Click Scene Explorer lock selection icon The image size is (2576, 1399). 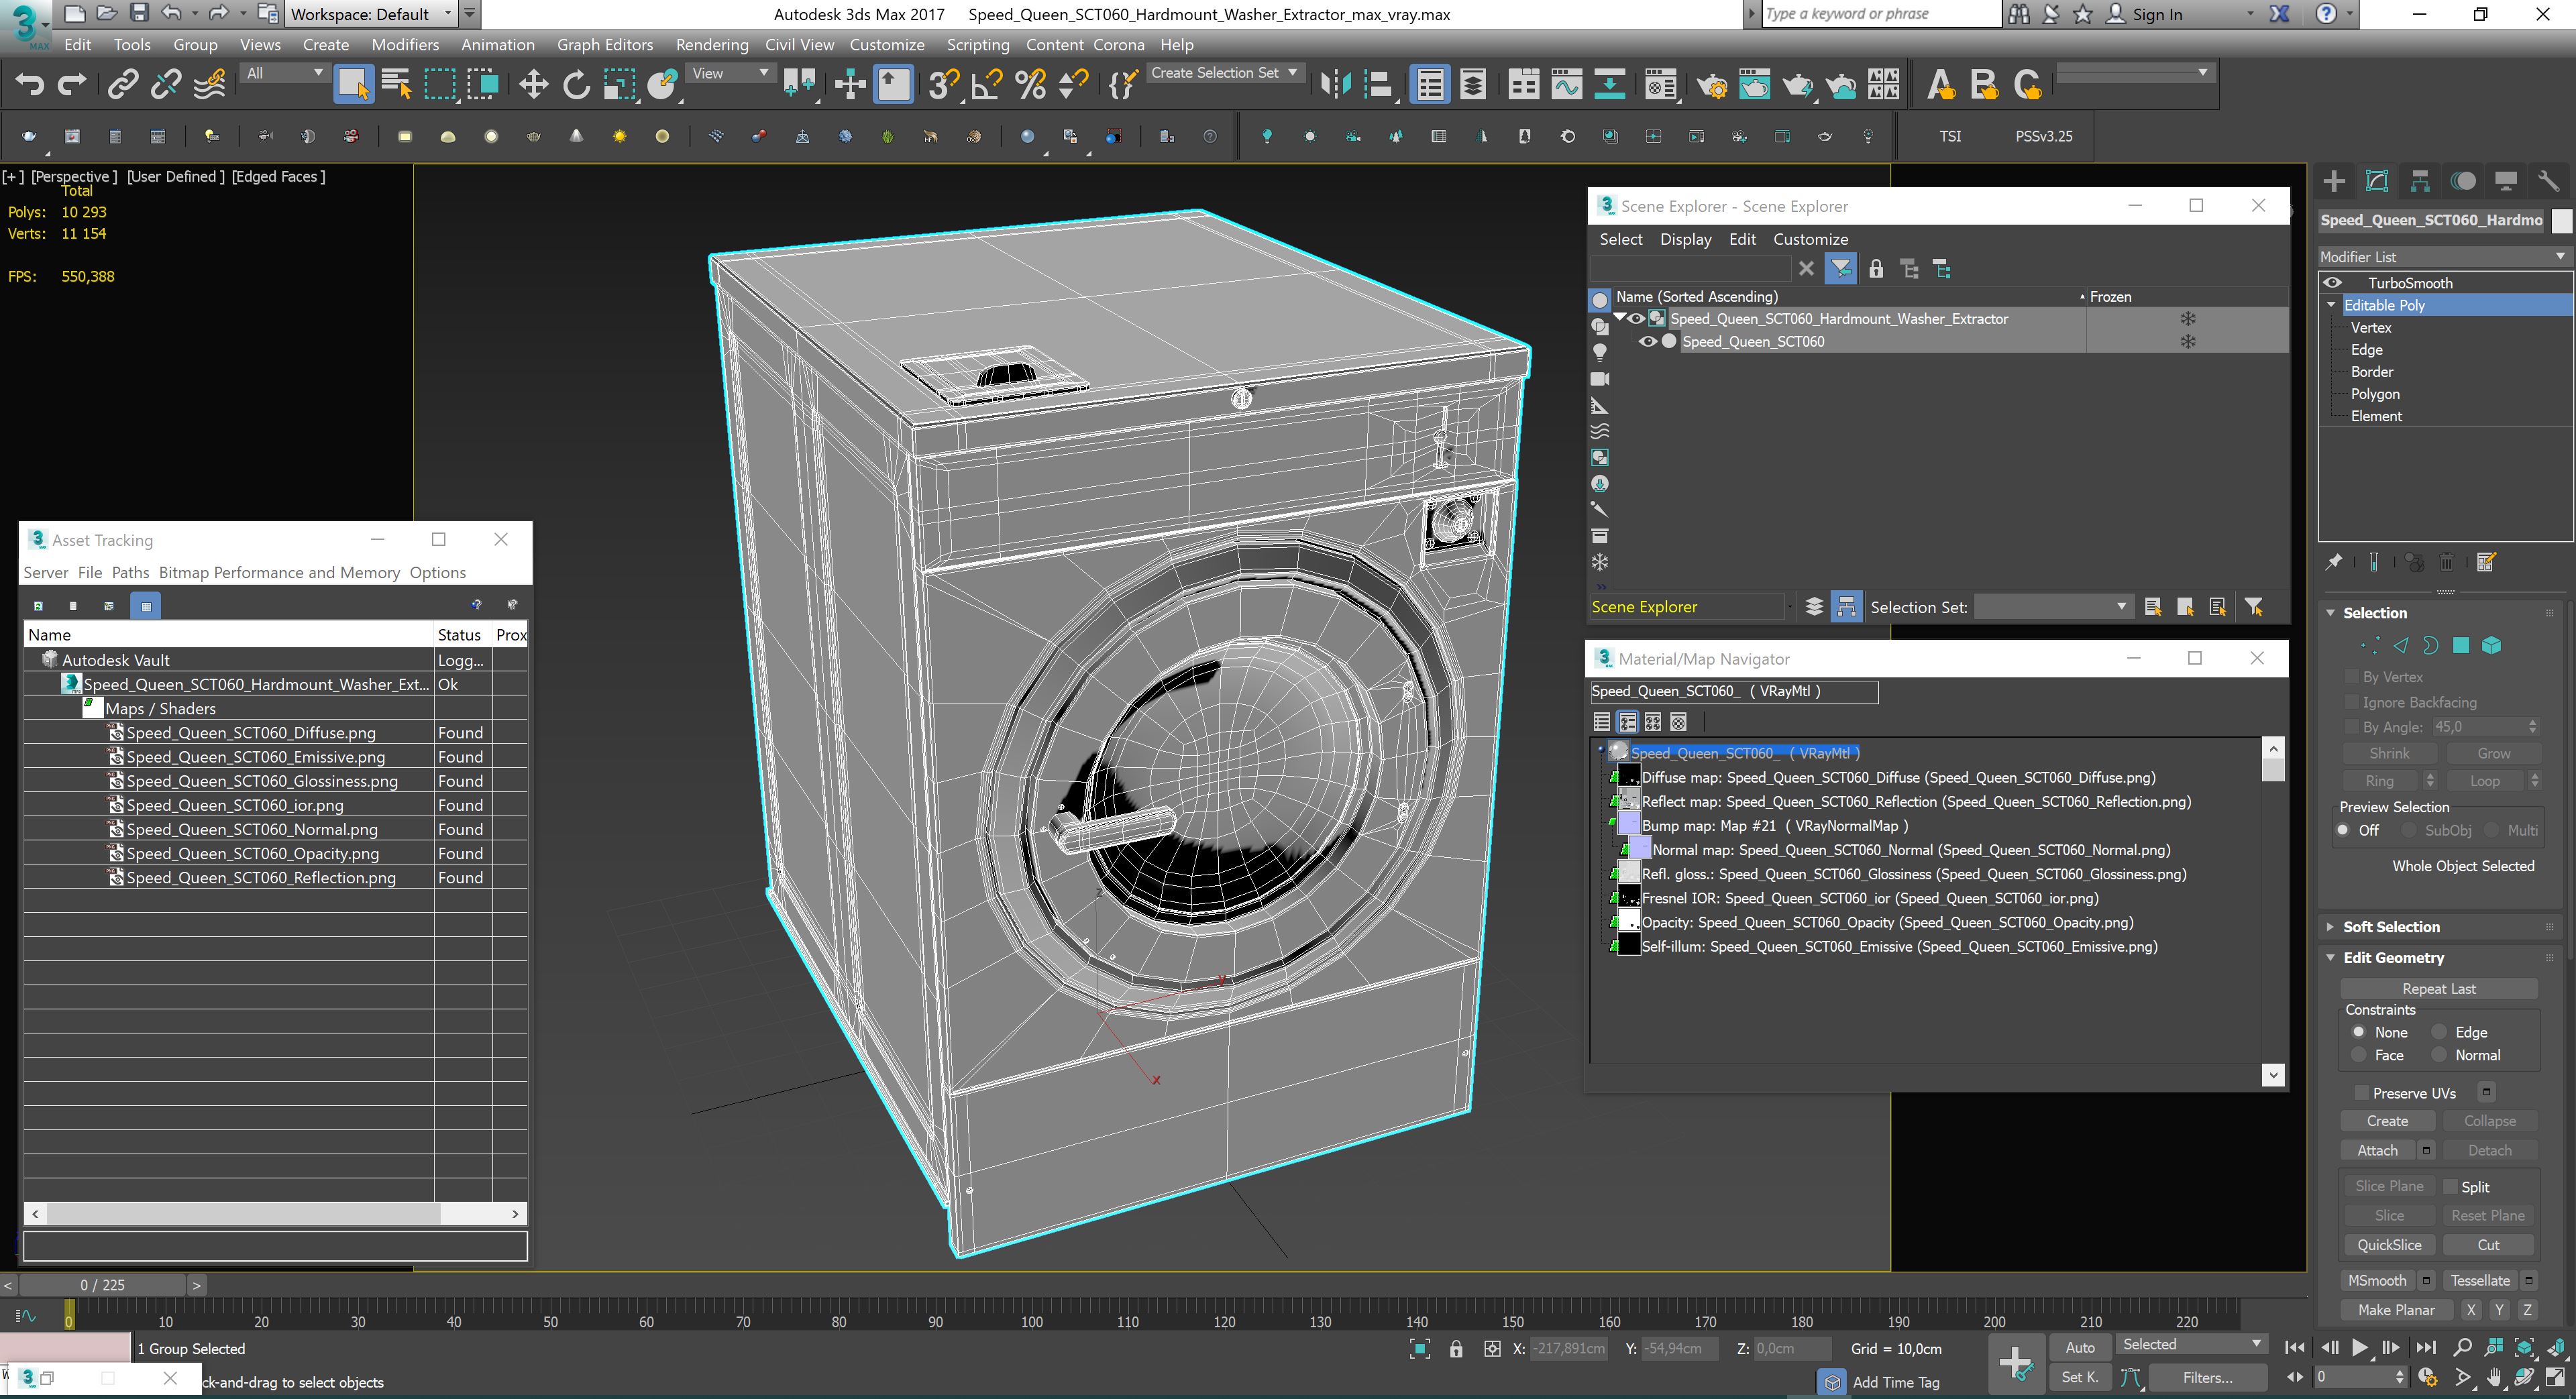click(1876, 269)
